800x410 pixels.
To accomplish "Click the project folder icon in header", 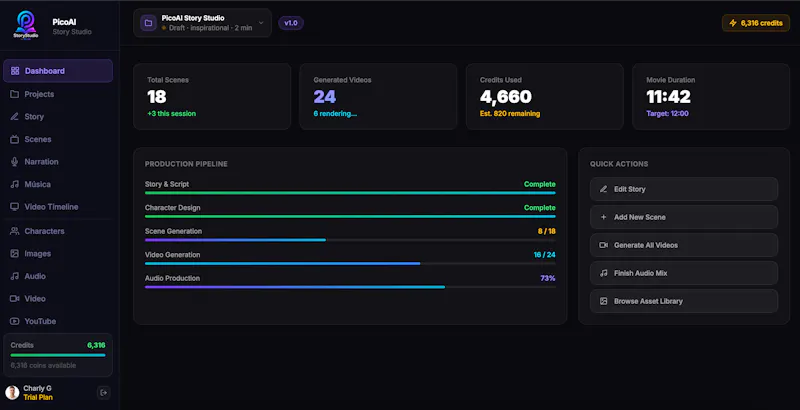I will [x=148, y=23].
